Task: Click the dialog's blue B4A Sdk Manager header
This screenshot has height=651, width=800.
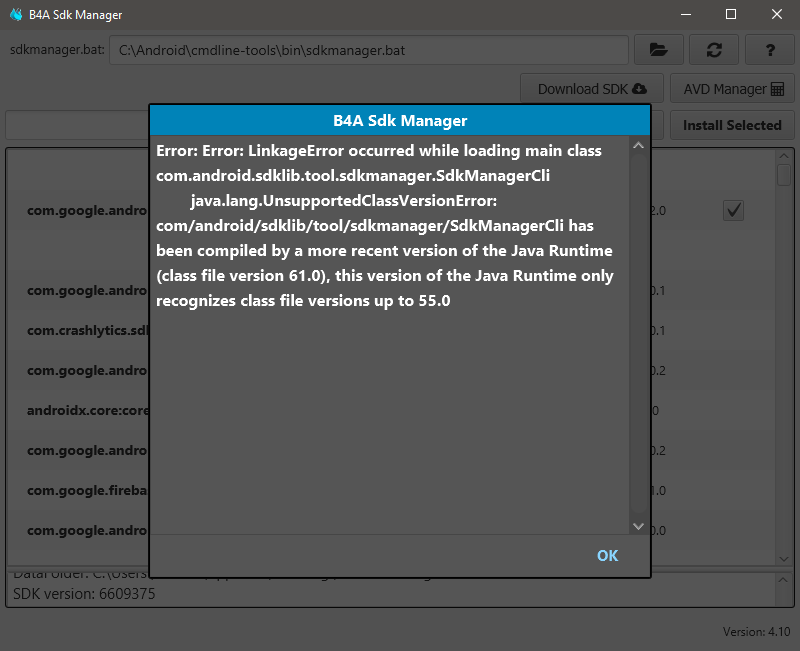Action: 400,120
